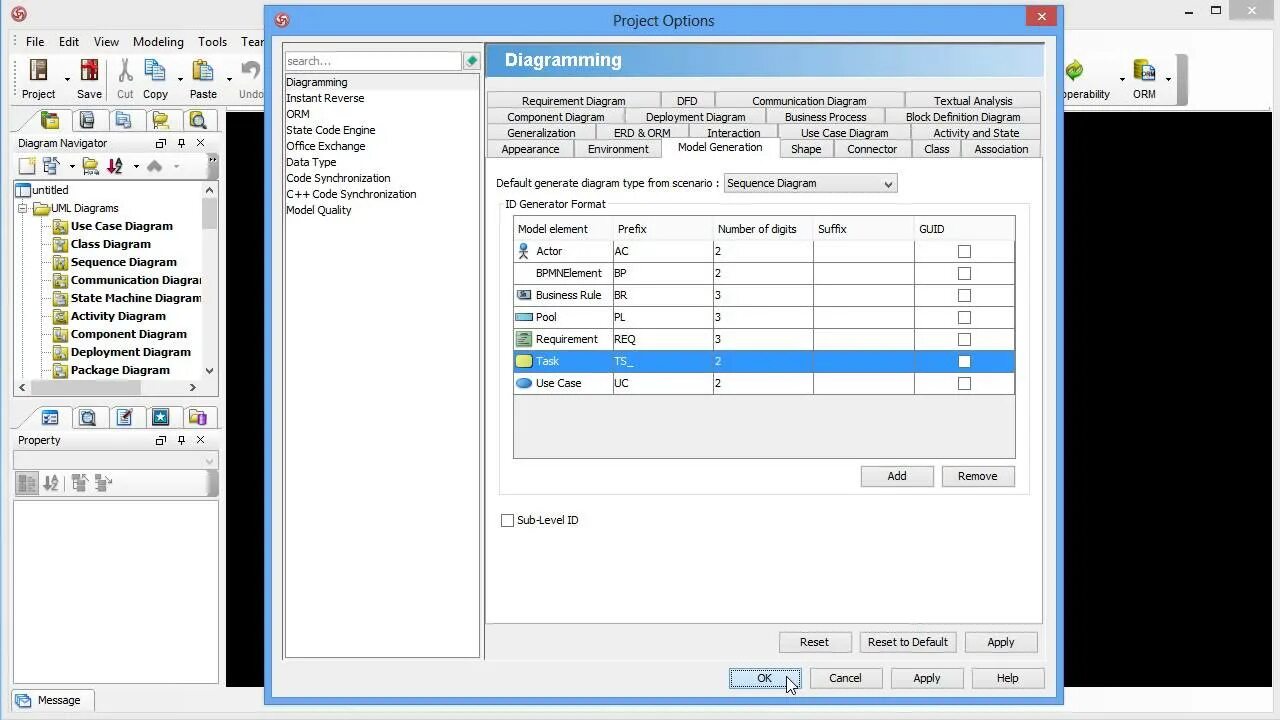The height and width of the screenshot is (720, 1280).
Task: Open the Modeling menu
Action: tap(157, 42)
